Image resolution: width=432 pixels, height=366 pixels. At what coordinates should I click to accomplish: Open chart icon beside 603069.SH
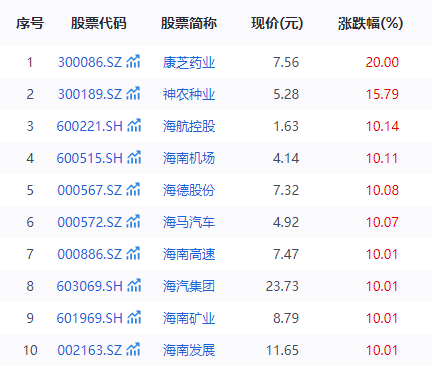[x=134, y=285]
